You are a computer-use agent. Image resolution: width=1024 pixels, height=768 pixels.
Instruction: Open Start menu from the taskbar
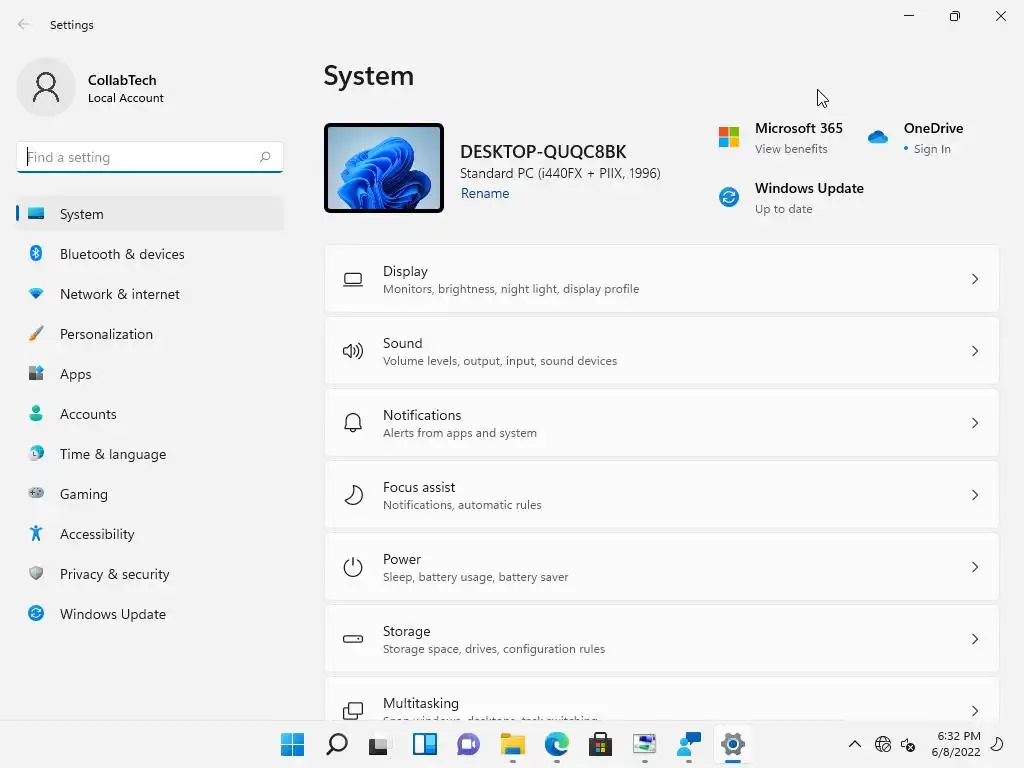(x=292, y=744)
